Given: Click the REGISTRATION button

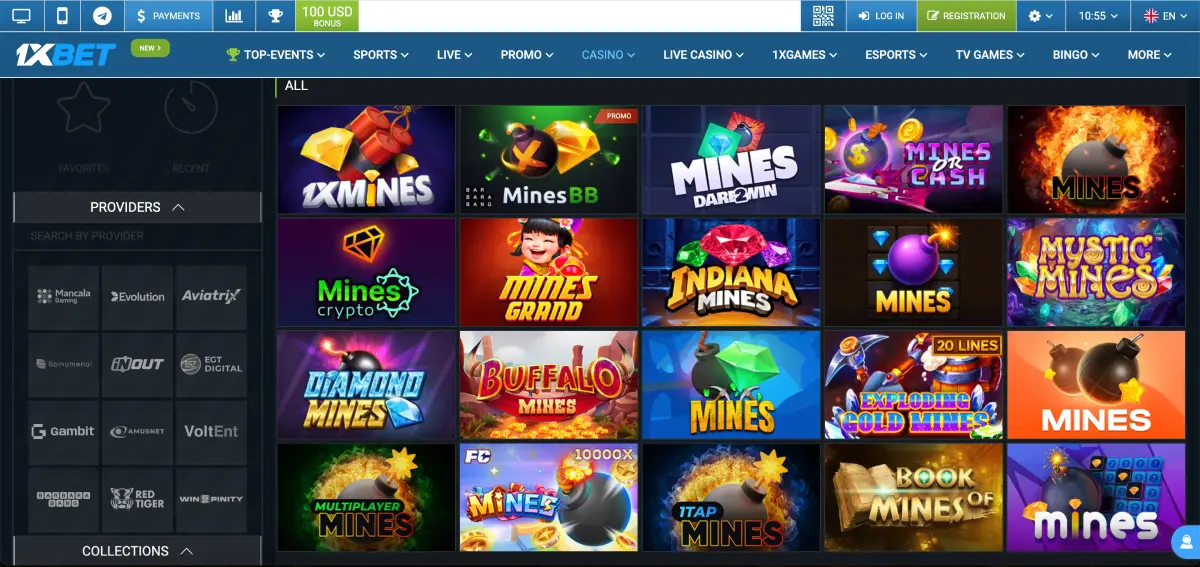Looking at the screenshot, I should pos(966,16).
